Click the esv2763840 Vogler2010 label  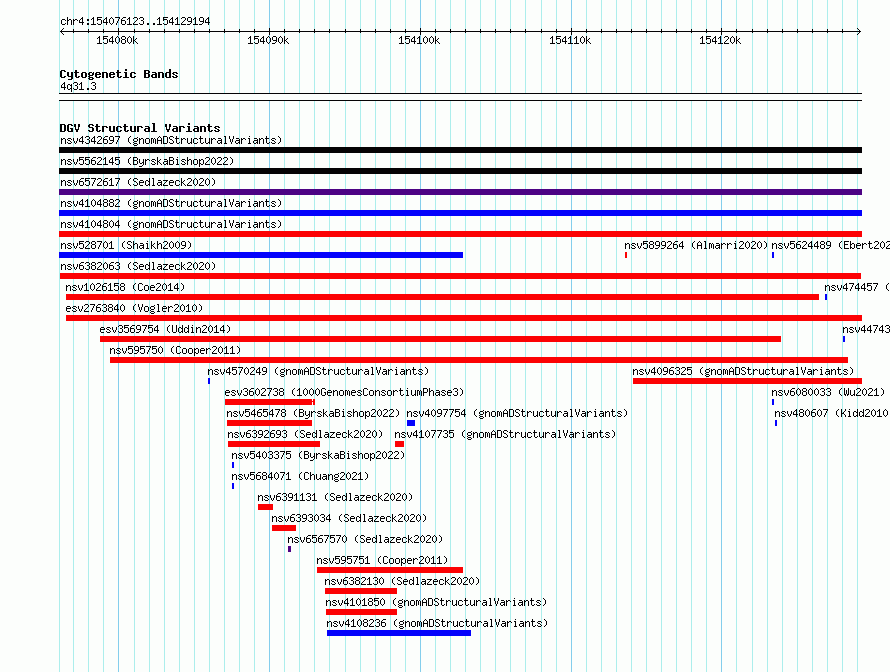pyautogui.click(x=134, y=308)
